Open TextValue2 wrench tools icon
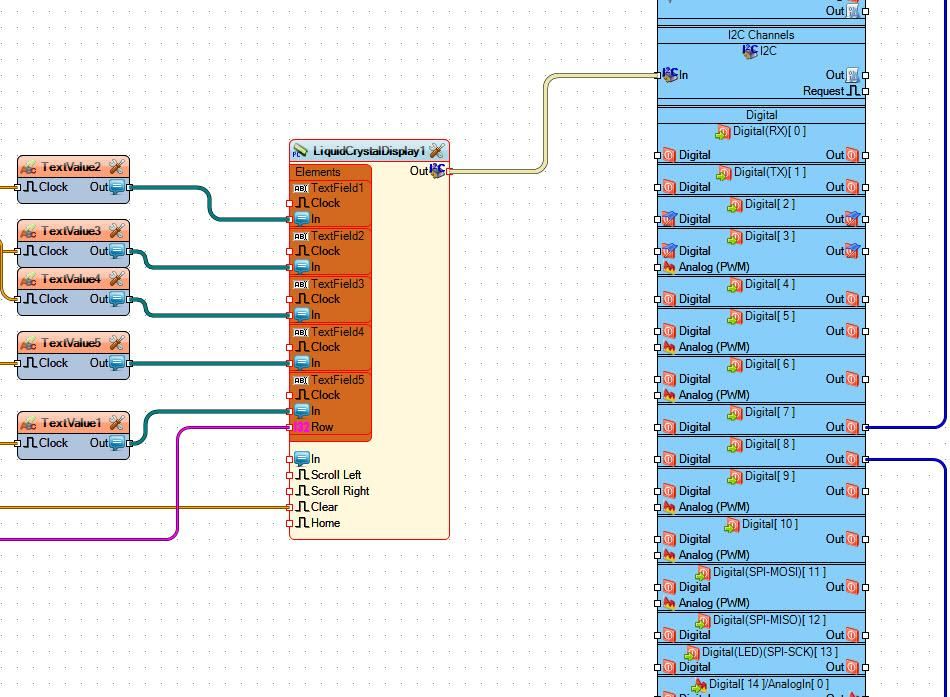This screenshot has height=697, width=950. (x=117, y=167)
